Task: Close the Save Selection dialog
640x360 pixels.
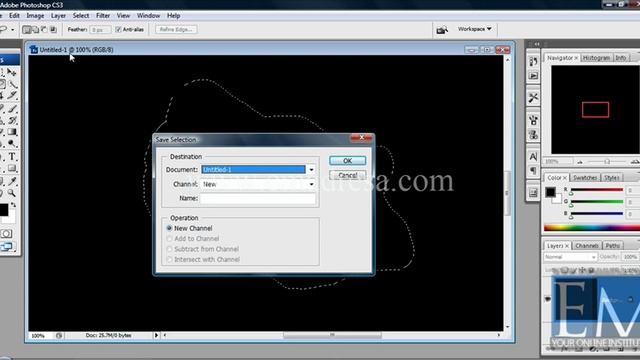Action: point(361,138)
